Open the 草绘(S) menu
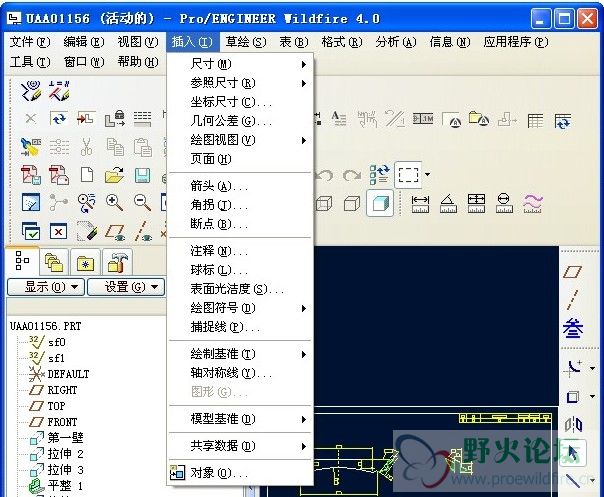Image resolution: width=604 pixels, height=497 pixels. tap(246, 42)
